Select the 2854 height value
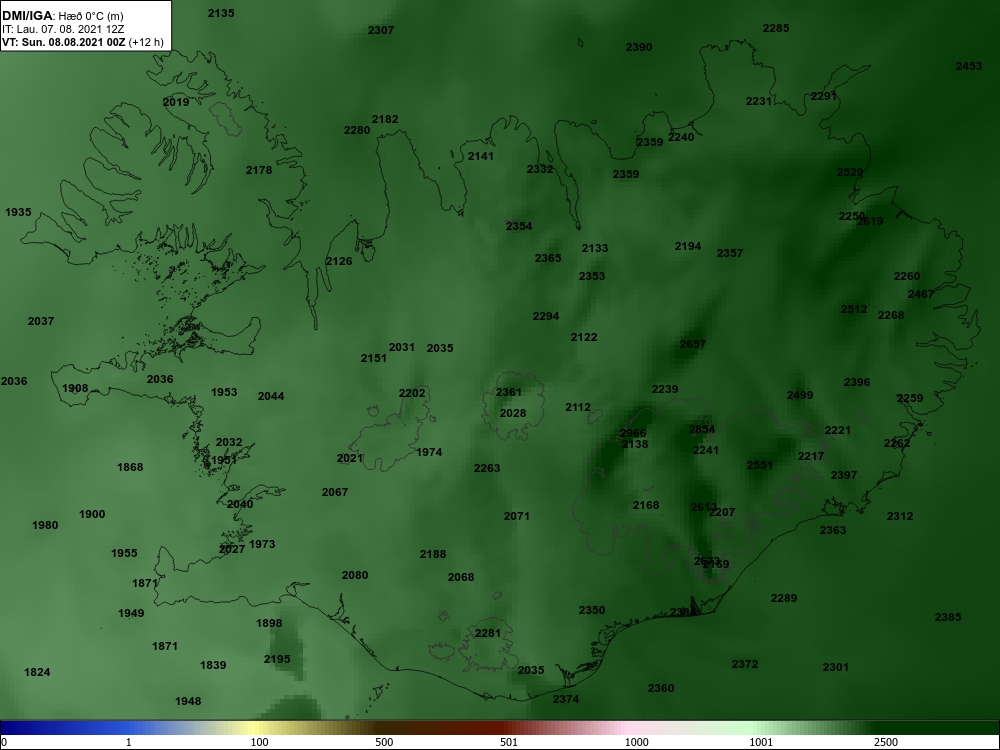1000x750 pixels. pos(702,430)
